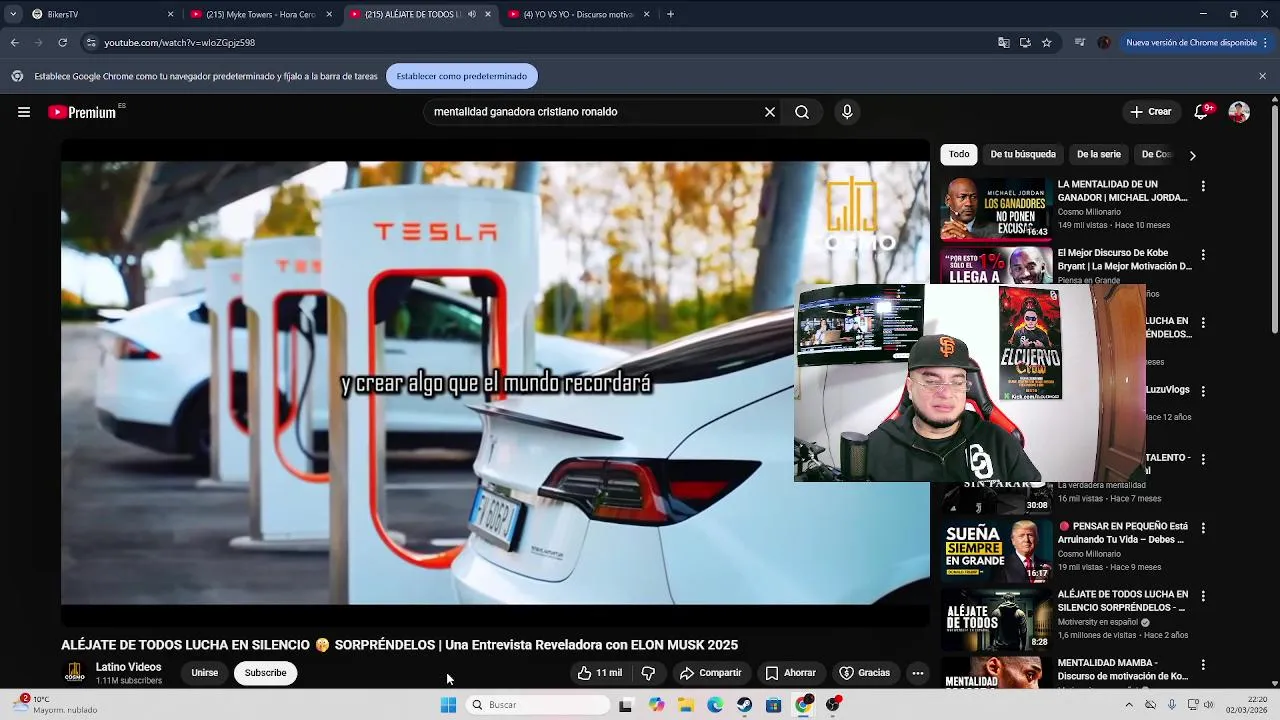Image resolution: width=1280 pixels, height=720 pixels.
Task: Click the magnifying glass search button
Action: [802, 112]
